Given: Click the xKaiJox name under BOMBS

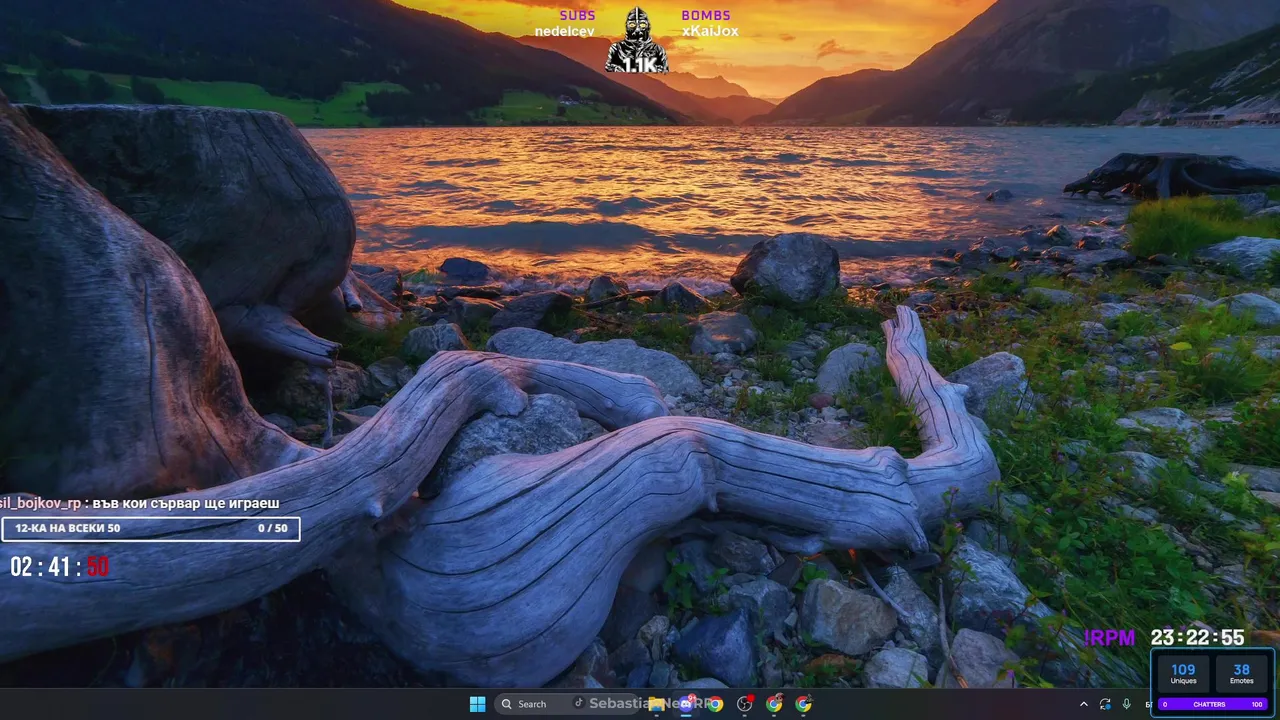Looking at the screenshot, I should 710,31.
